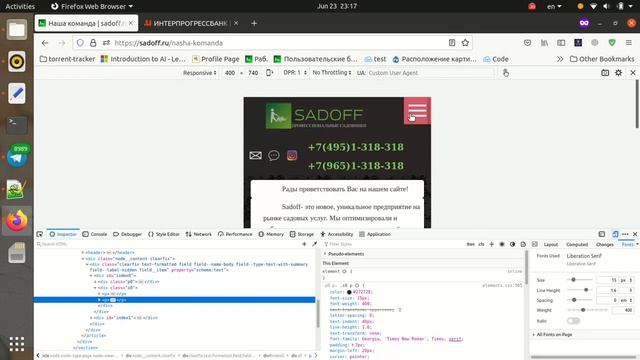The width and height of the screenshot is (640, 360).
Task: Click the SADOFF logo image
Action: 316,116
